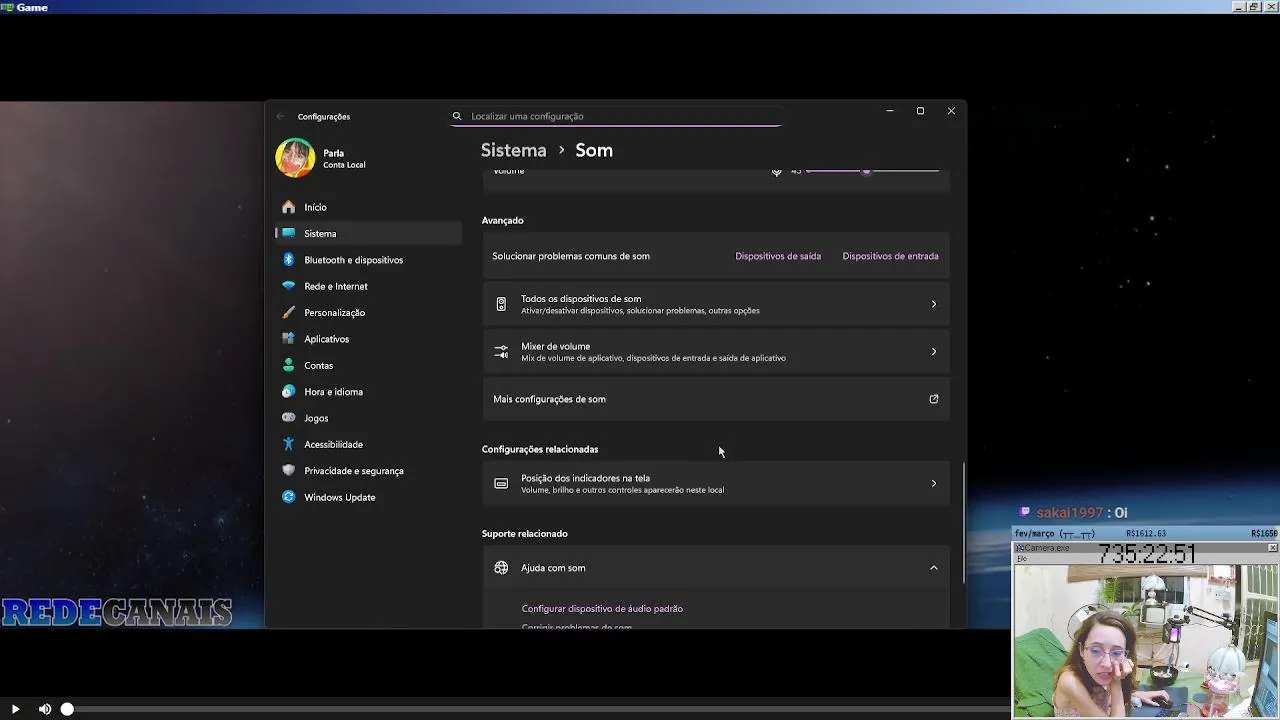The width and height of the screenshot is (1280, 720).
Task: Click Posição dos indicadores na tela icon
Action: click(x=501, y=484)
